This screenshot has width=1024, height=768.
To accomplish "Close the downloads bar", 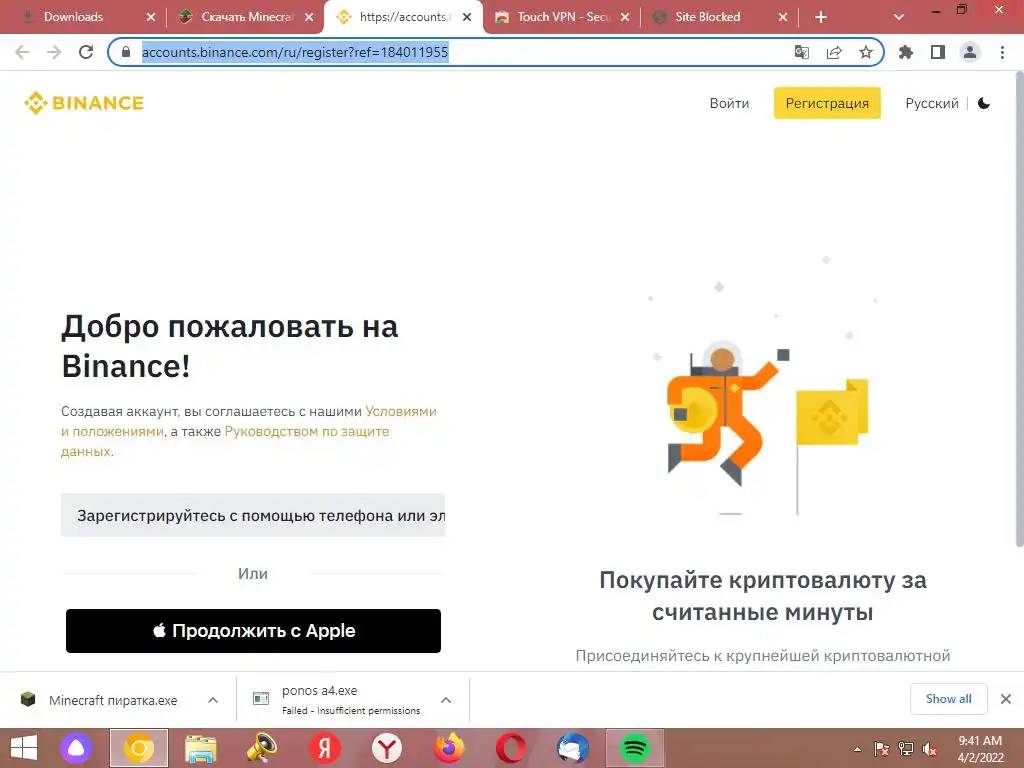I will click(x=1006, y=699).
